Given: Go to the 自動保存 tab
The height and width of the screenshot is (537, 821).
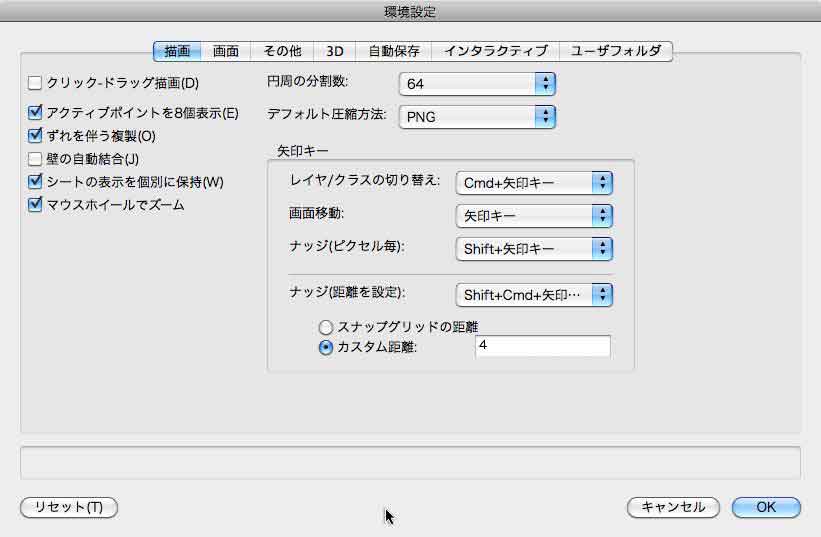Looking at the screenshot, I should pos(393,51).
